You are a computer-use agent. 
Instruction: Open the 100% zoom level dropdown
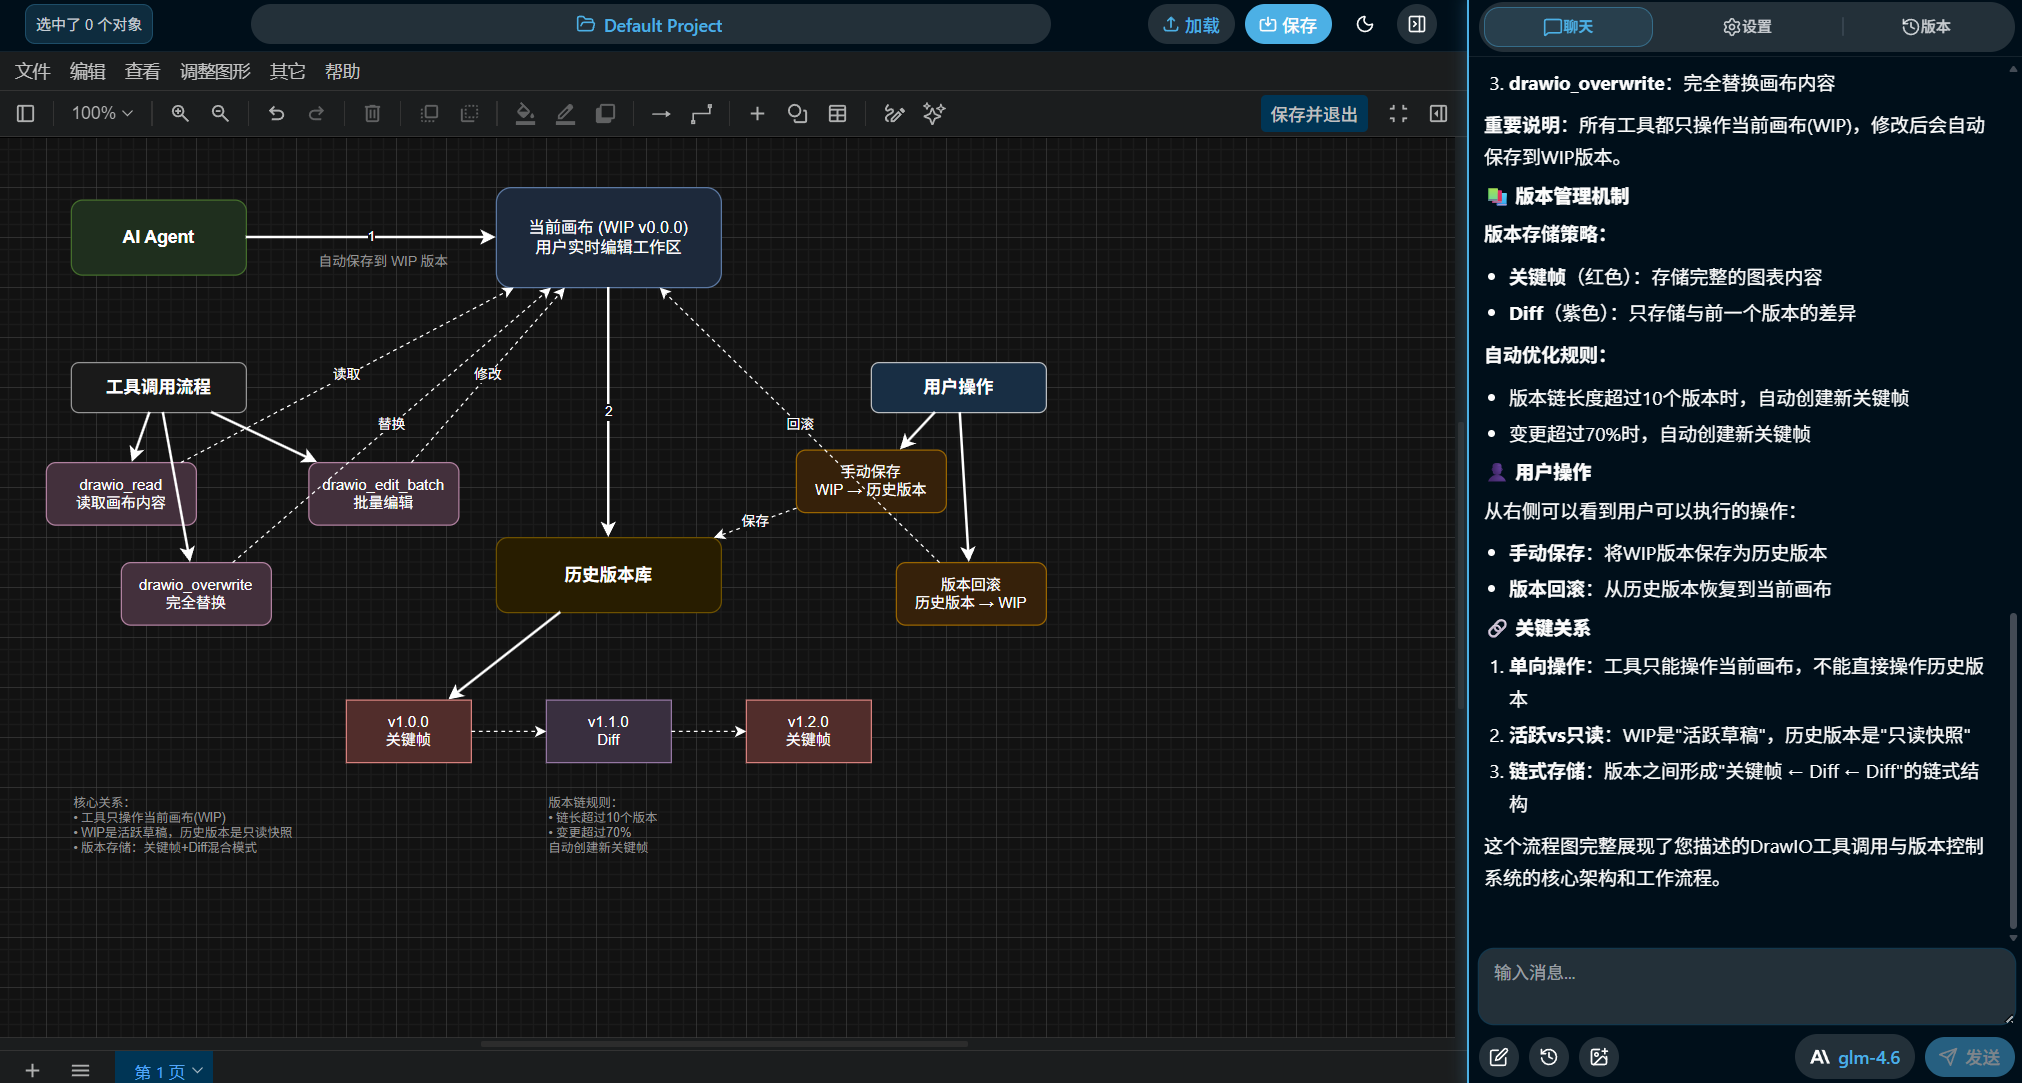click(102, 114)
